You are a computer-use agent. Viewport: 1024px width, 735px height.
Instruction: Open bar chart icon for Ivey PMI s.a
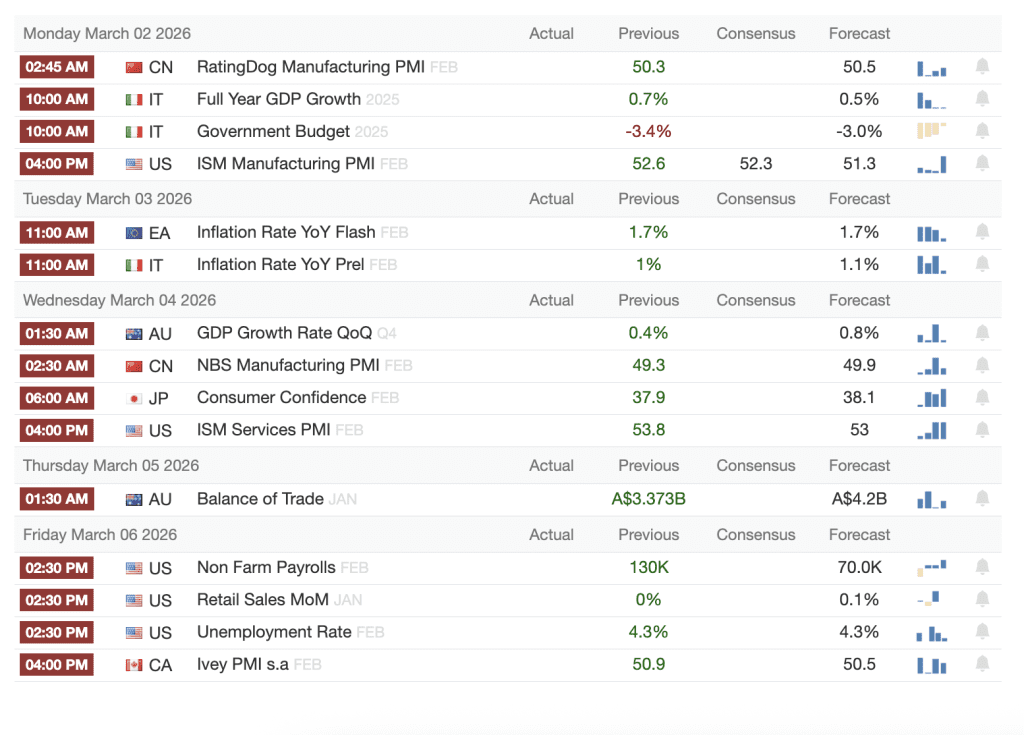[x=931, y=665]
